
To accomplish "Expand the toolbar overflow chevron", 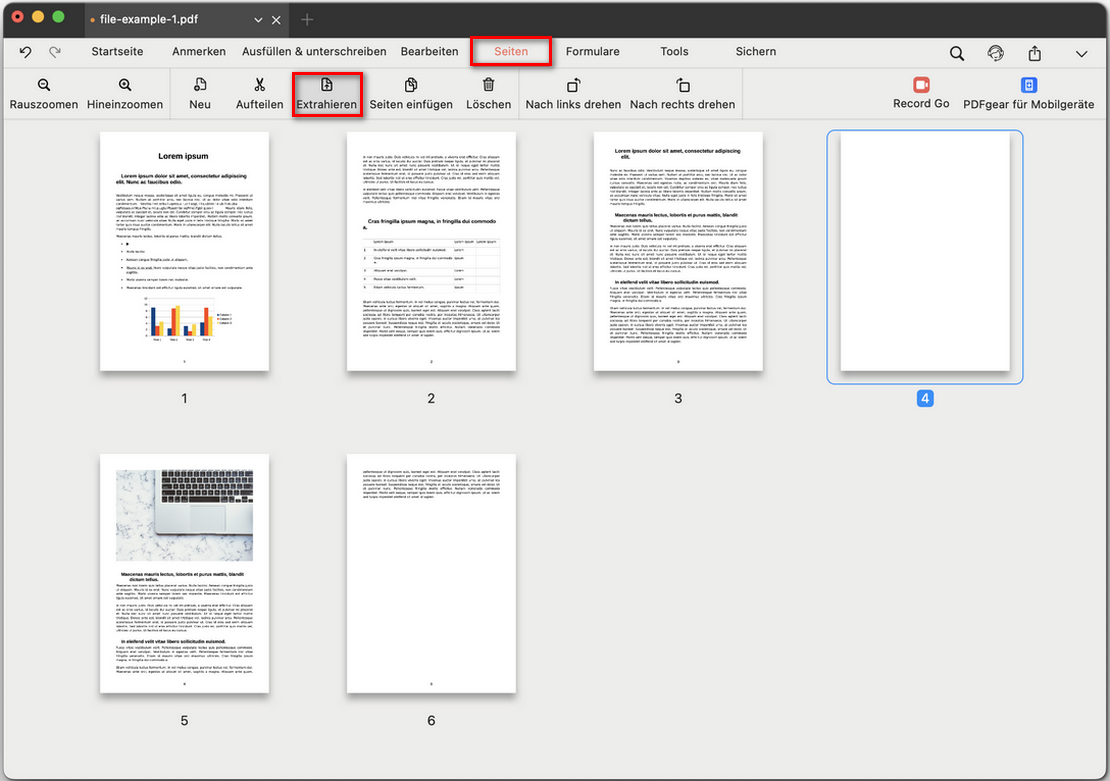I will coord(1081,52).
